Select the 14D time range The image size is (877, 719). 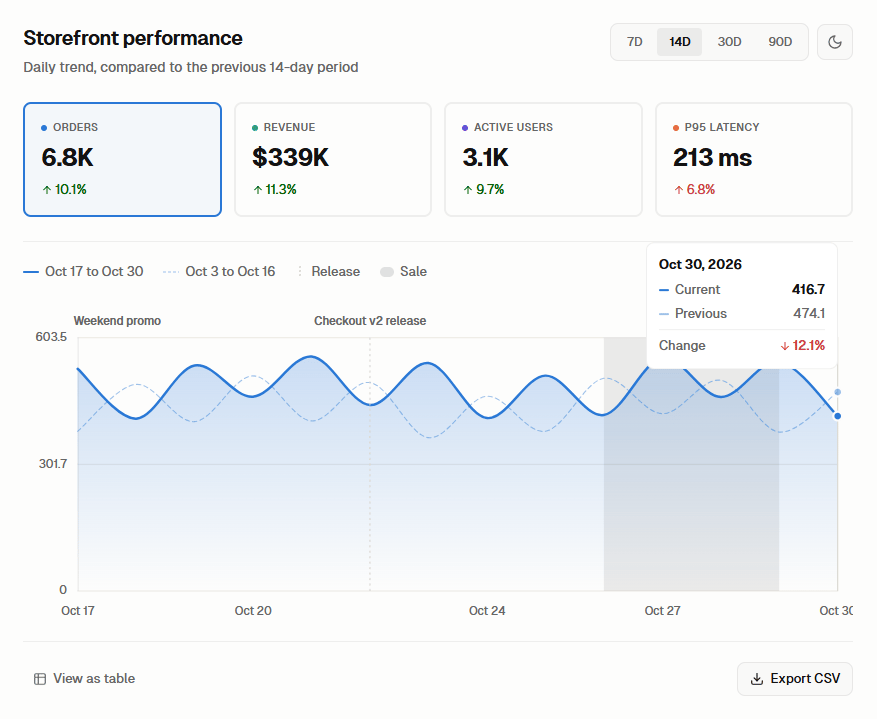pos(680,42)
